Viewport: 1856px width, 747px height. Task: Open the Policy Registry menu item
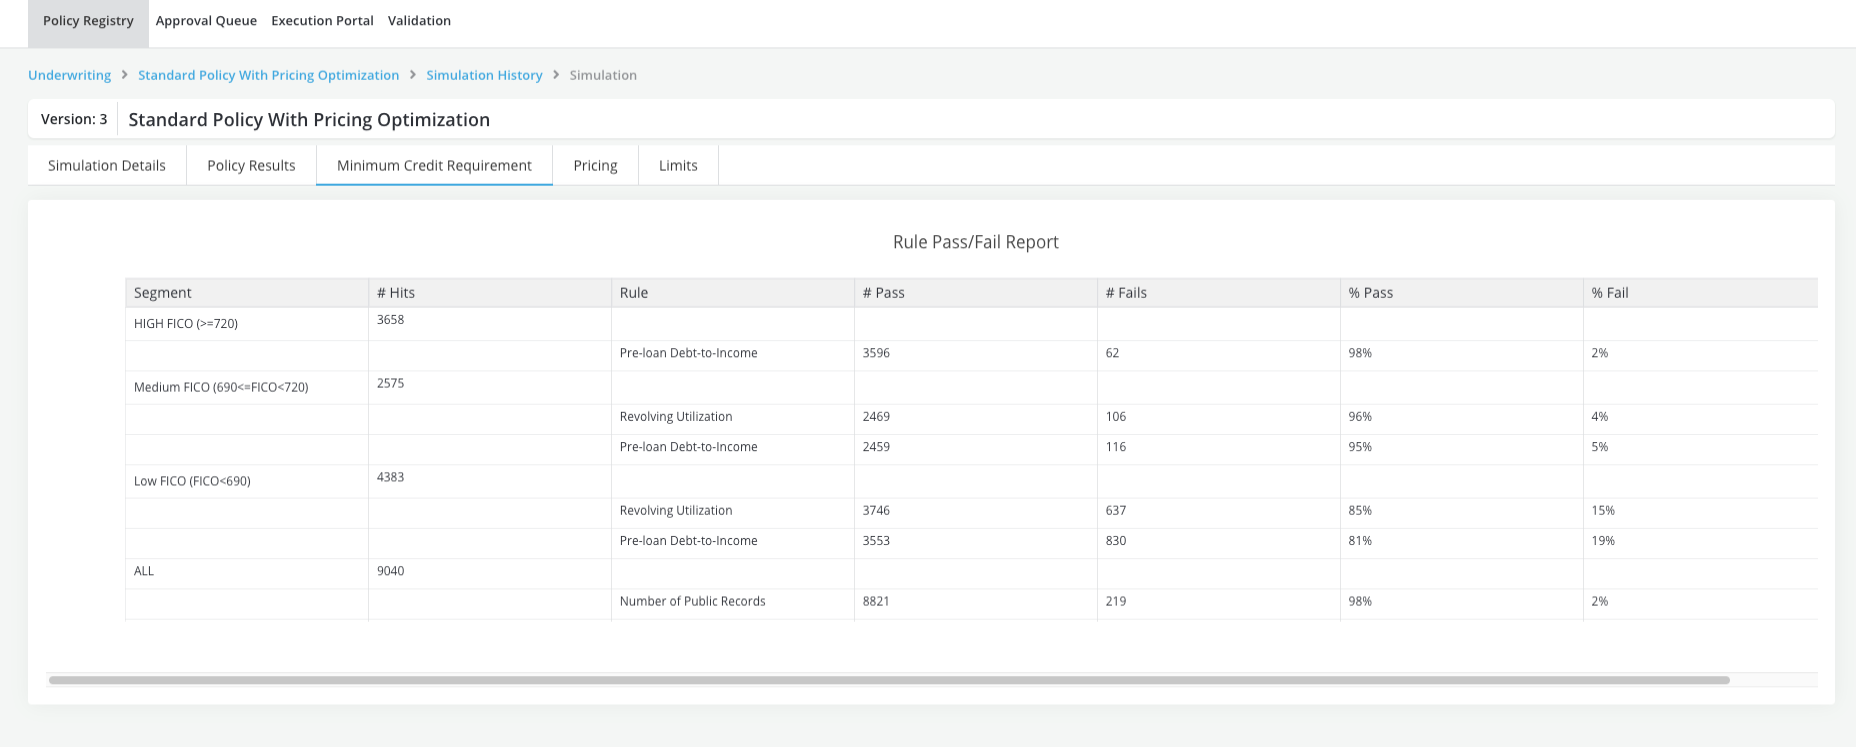88,21
